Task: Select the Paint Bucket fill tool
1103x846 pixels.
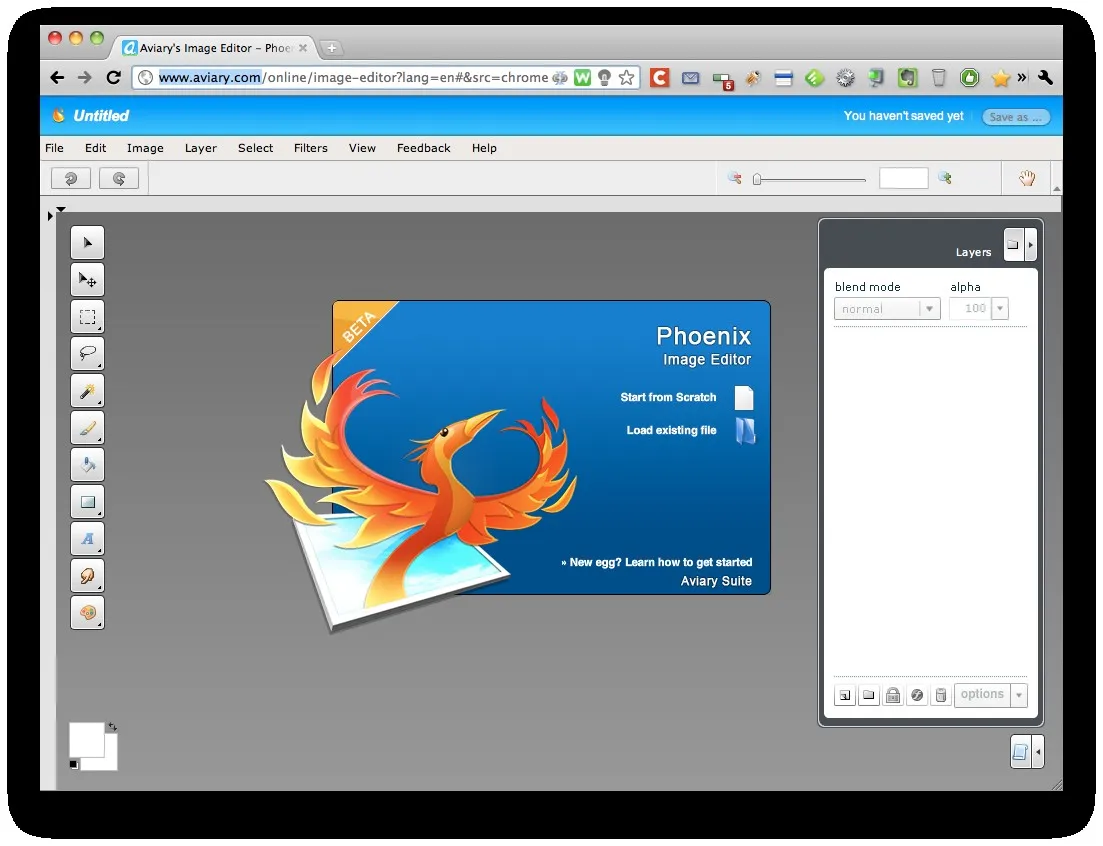Action: (87, 464)
